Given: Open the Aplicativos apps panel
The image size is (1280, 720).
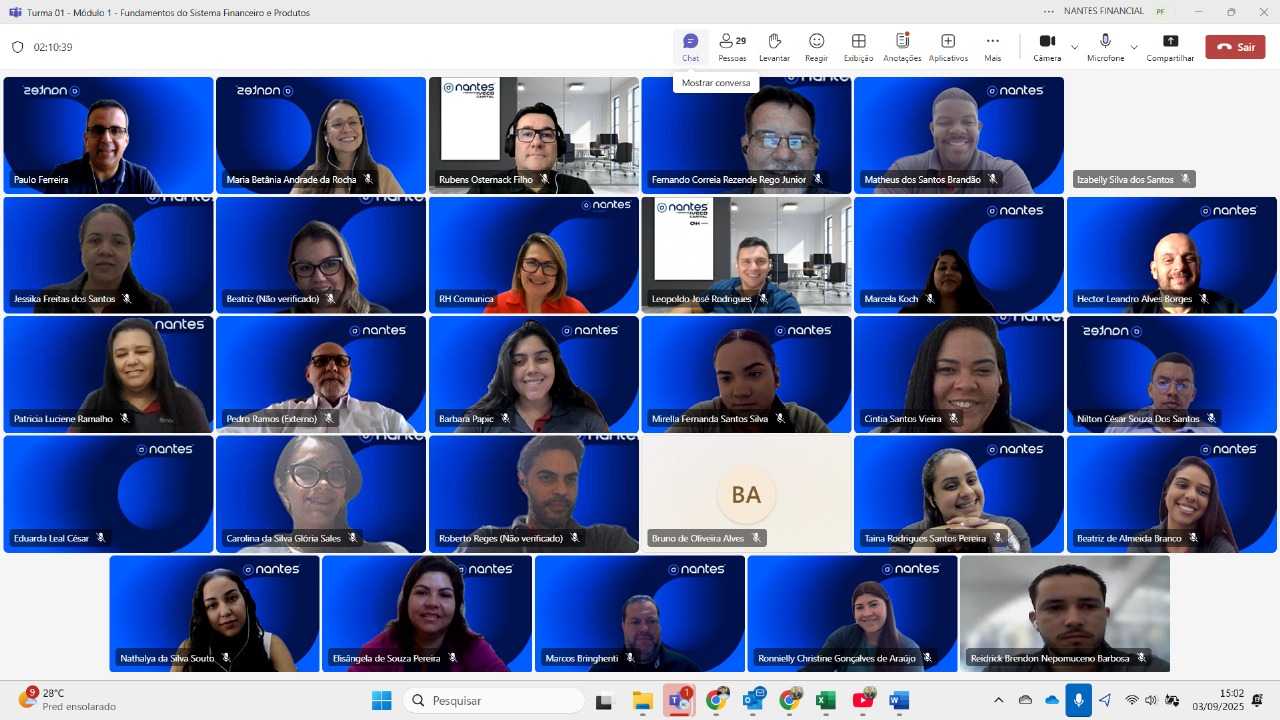Looking at the screenshot, I should (x=948, y=46).
